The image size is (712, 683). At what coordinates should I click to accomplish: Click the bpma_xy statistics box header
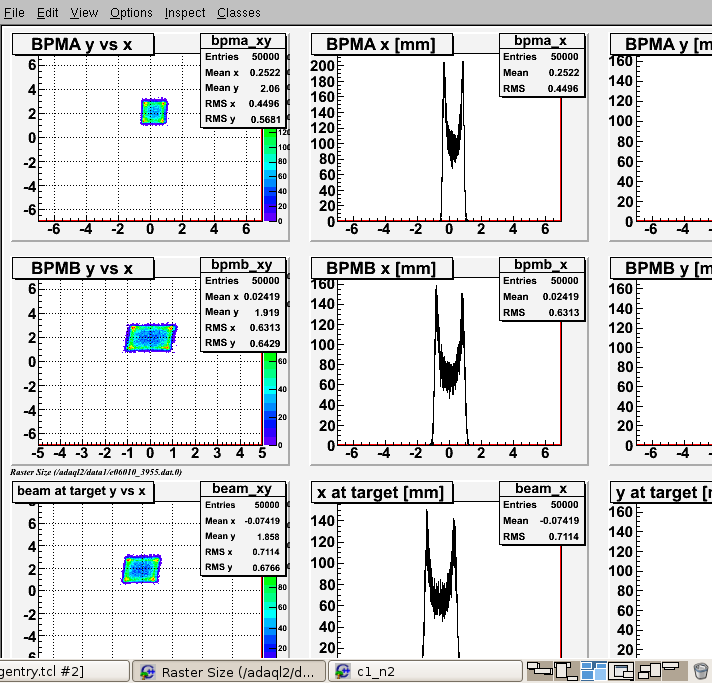(243, 41)
